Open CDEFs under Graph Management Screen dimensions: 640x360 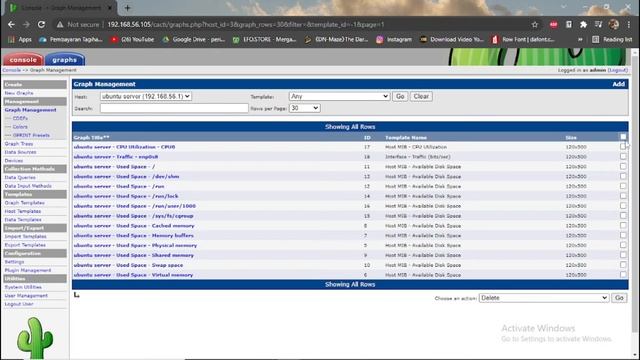[x=20, y=118]
